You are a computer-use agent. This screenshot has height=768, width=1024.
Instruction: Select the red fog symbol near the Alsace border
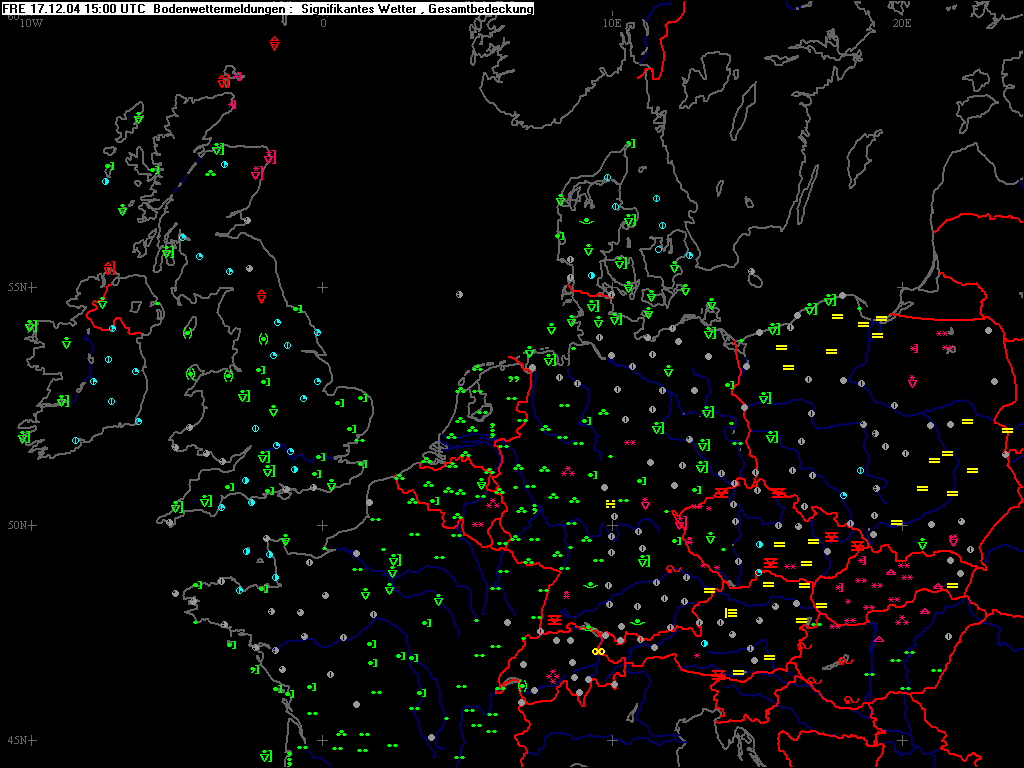point(554,619)
